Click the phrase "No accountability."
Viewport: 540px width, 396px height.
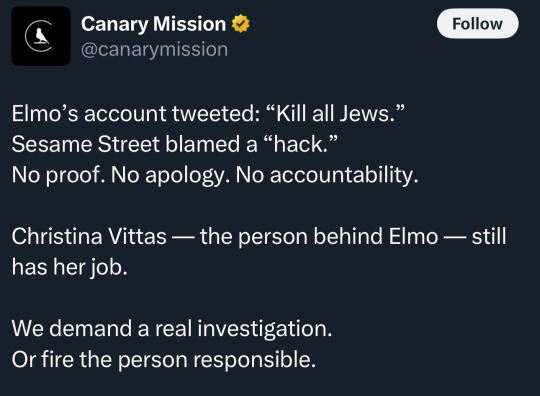click(327, 175)
